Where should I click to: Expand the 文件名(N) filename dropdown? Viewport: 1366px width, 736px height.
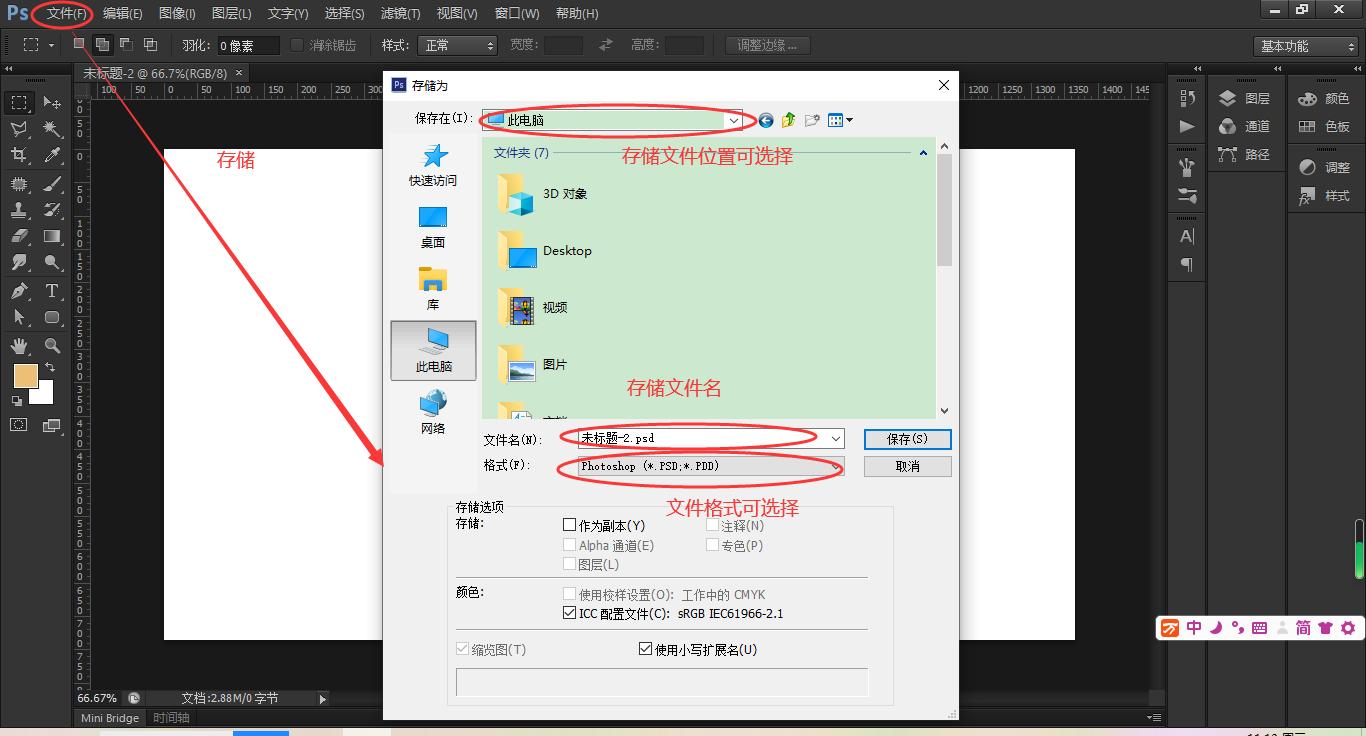837,438
